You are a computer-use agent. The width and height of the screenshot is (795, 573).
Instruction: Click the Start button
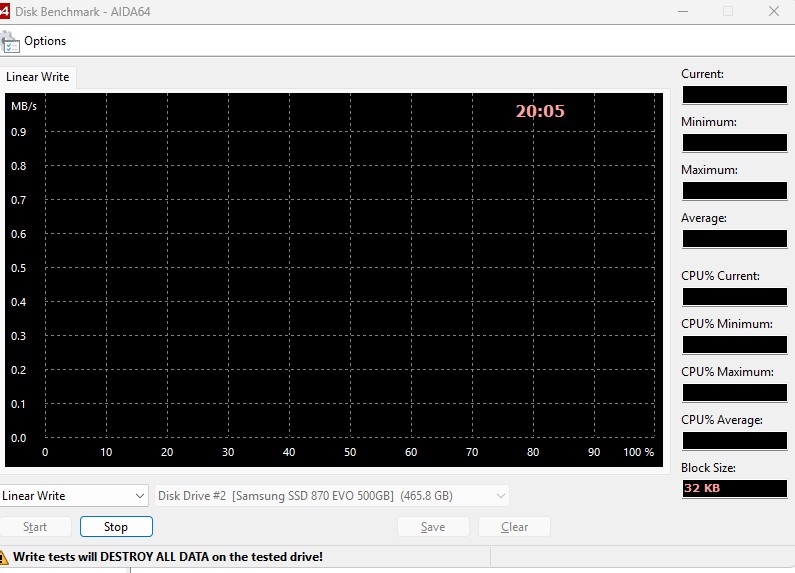35,527
